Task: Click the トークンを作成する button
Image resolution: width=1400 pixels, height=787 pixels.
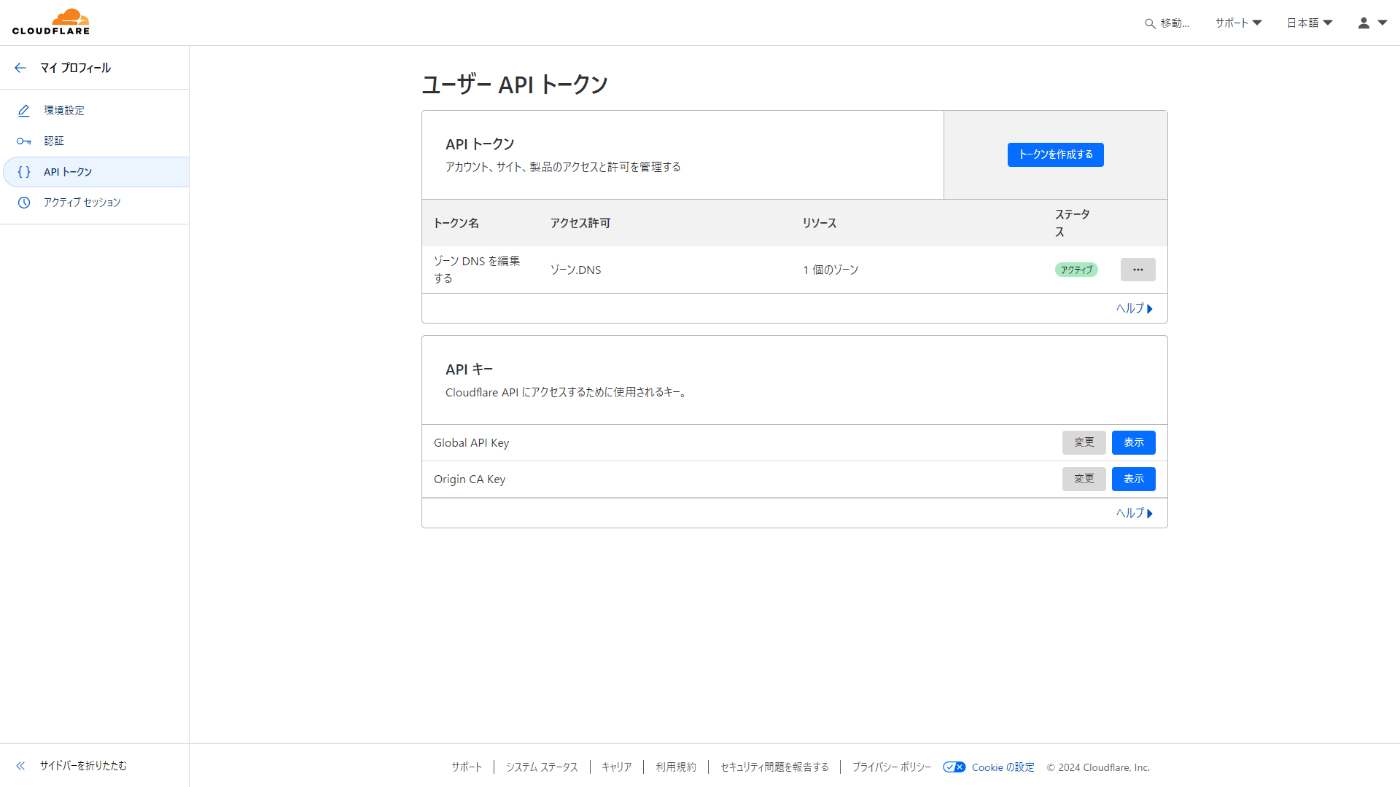Action: (x=1055, y=155)
